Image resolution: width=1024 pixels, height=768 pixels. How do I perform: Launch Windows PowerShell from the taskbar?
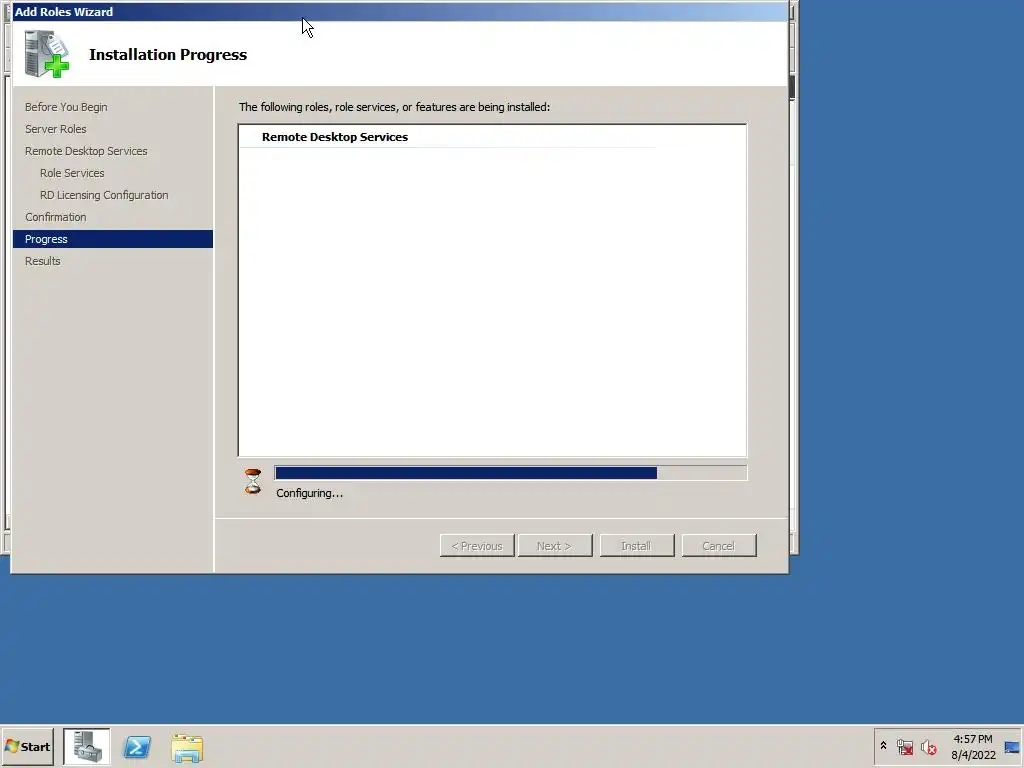(x=137, y=746)
